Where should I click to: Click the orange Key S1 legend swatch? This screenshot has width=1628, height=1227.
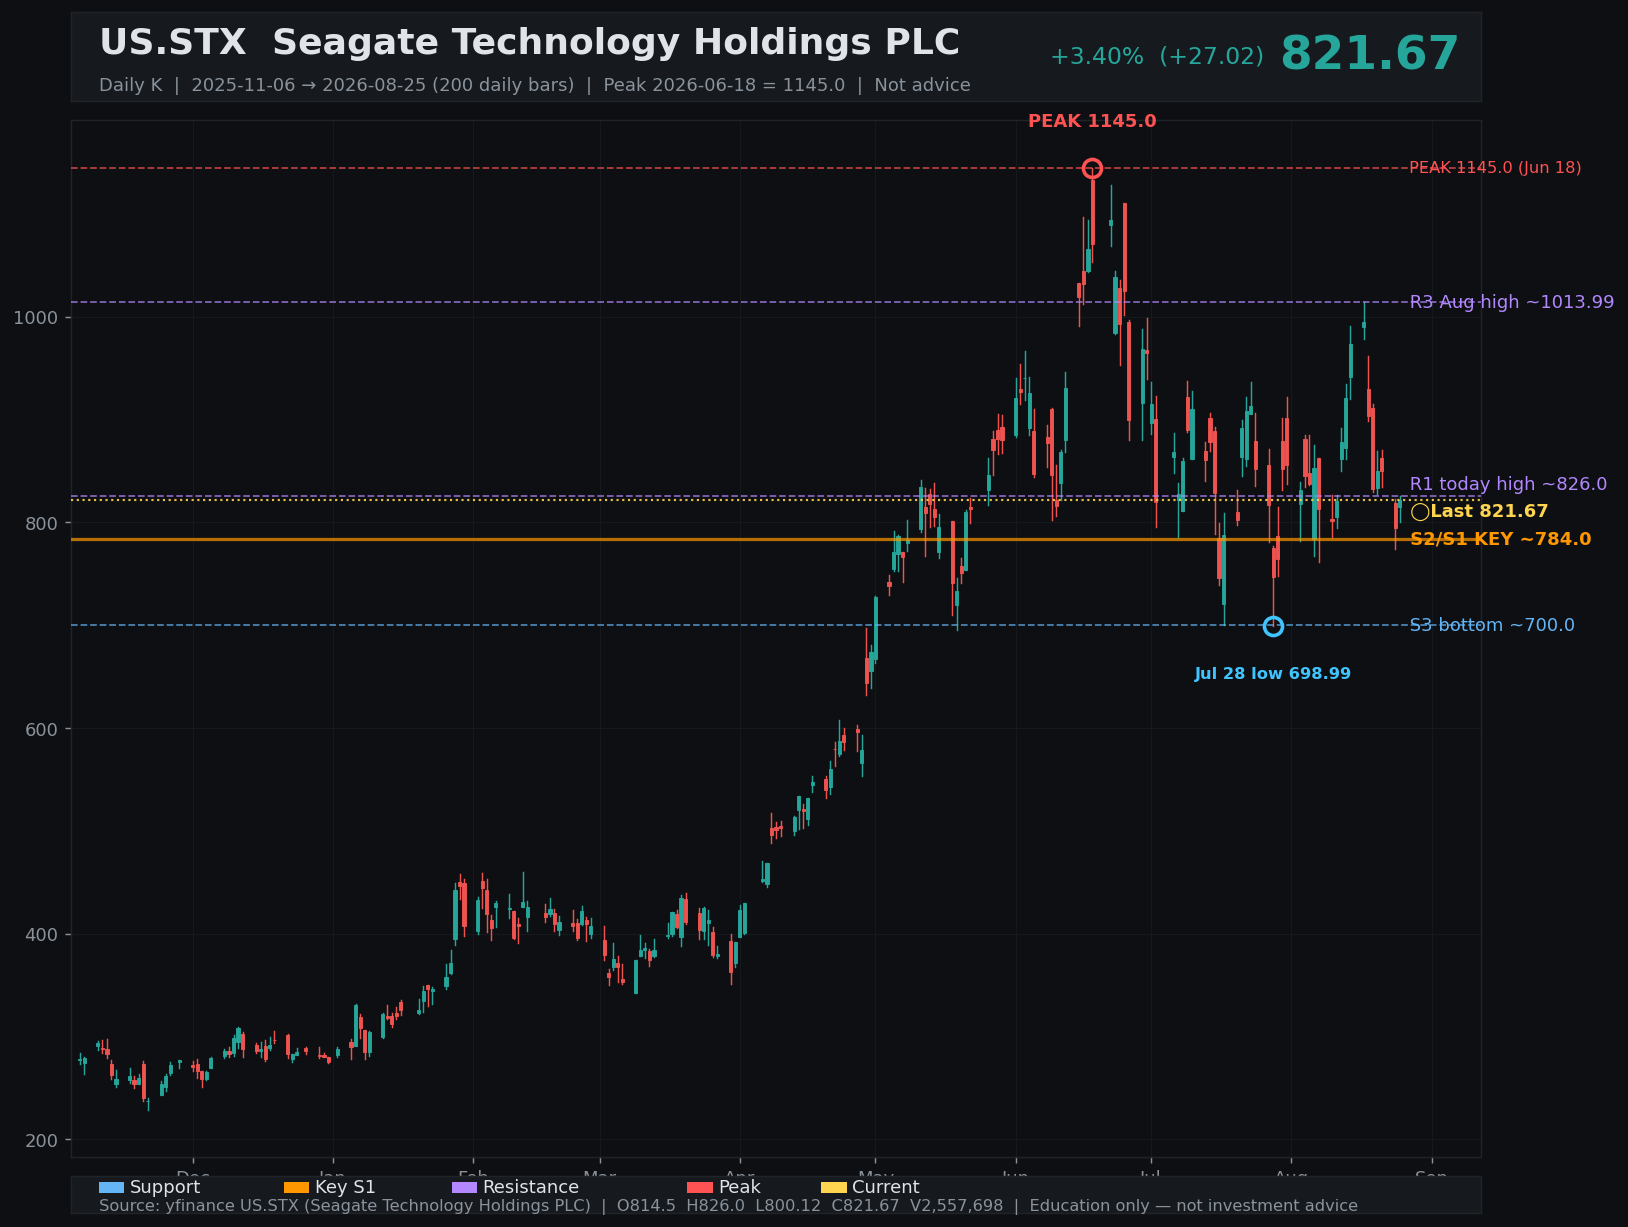tap(297, 1187)
